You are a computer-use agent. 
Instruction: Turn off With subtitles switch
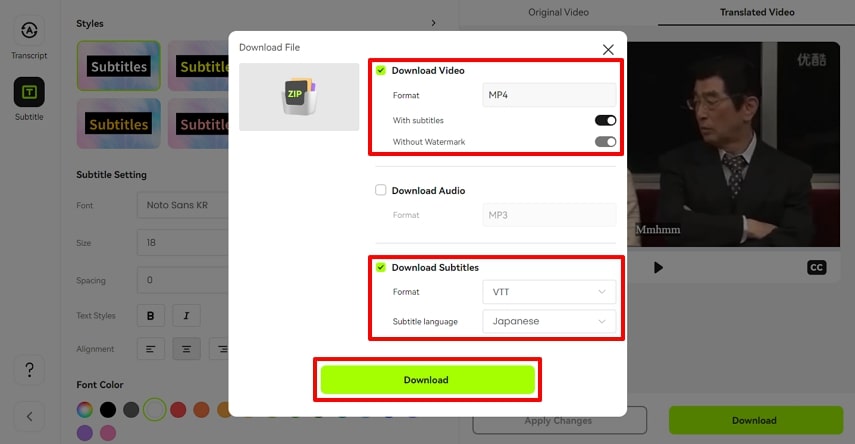tap(605, 121)
